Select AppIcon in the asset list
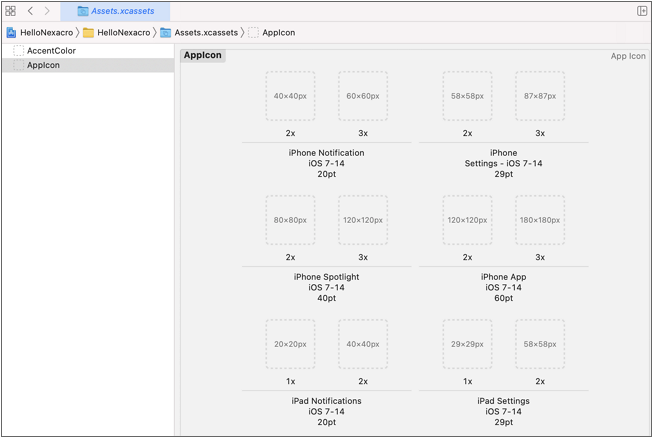The height and width of the screenshot is (437, 652). coord(43,65)
